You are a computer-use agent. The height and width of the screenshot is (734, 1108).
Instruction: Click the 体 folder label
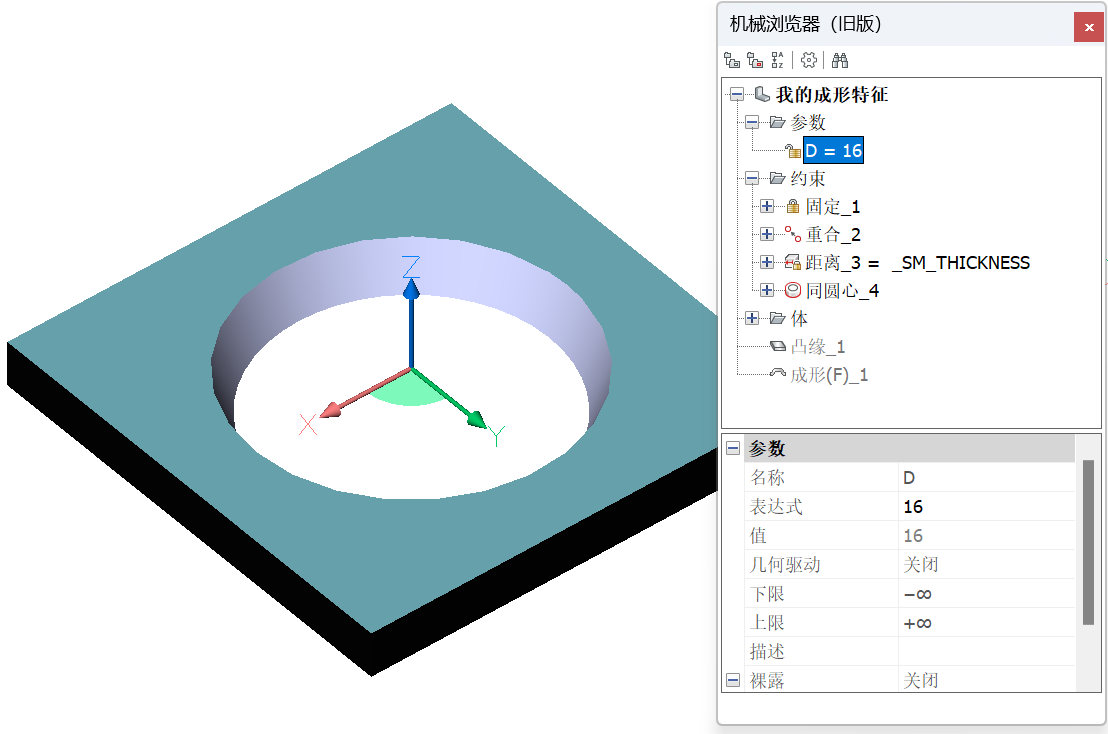pos(798,318)
